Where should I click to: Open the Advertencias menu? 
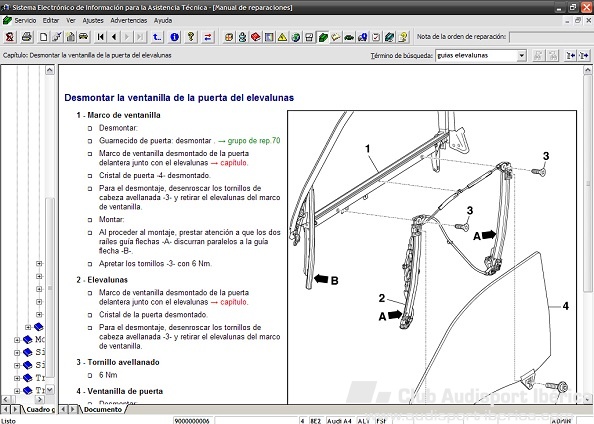128,20
